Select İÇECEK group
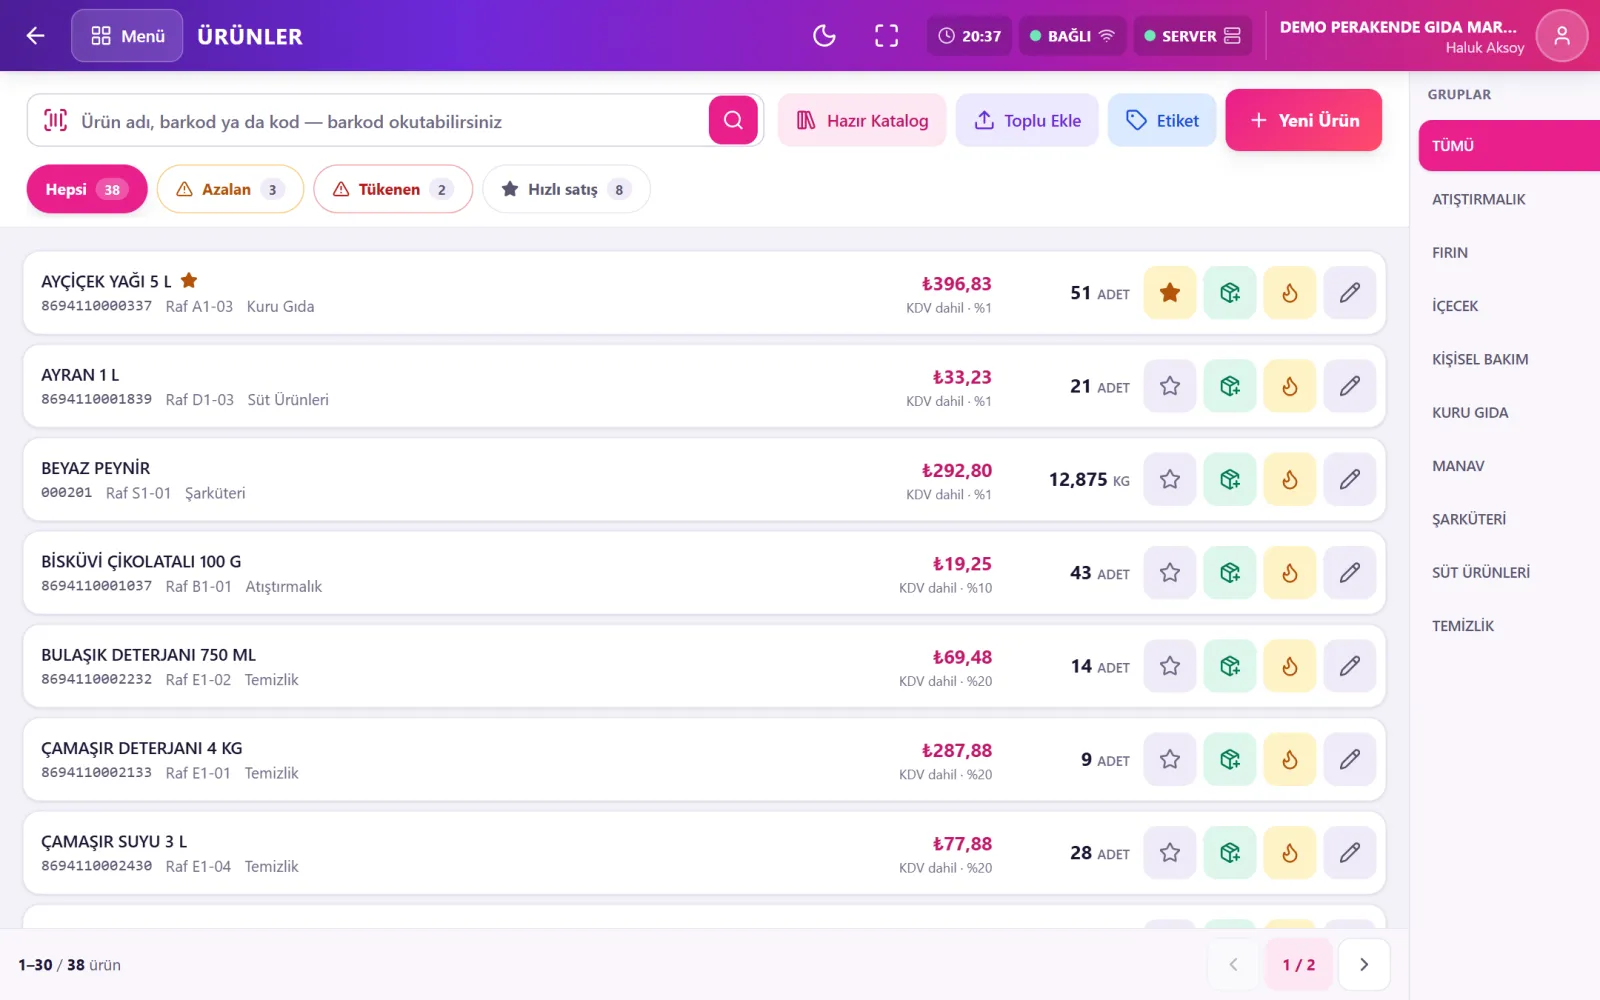 coord(1509,306)
